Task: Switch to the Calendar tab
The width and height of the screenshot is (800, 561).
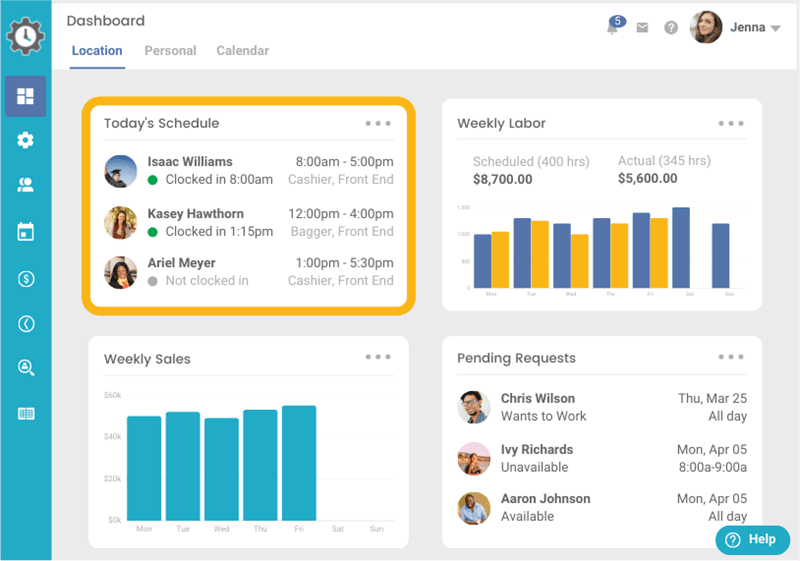Action: coord(242,51)
